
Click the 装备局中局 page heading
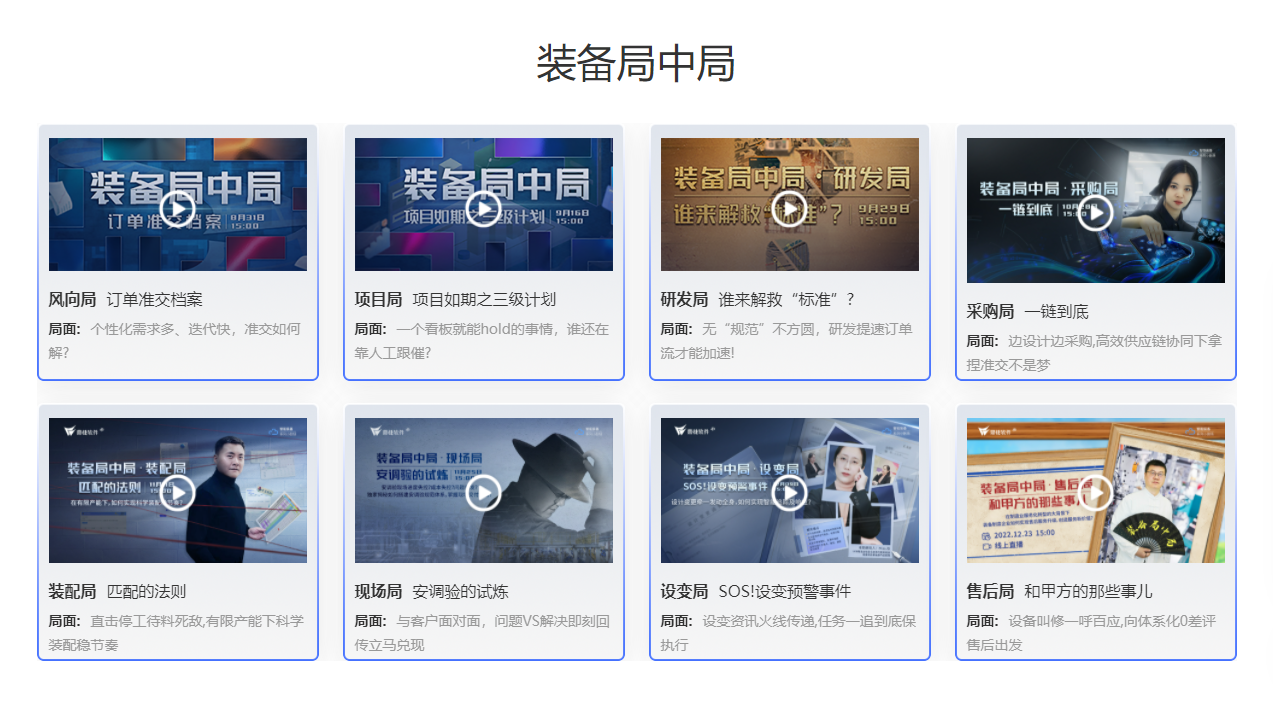(636, 64)
